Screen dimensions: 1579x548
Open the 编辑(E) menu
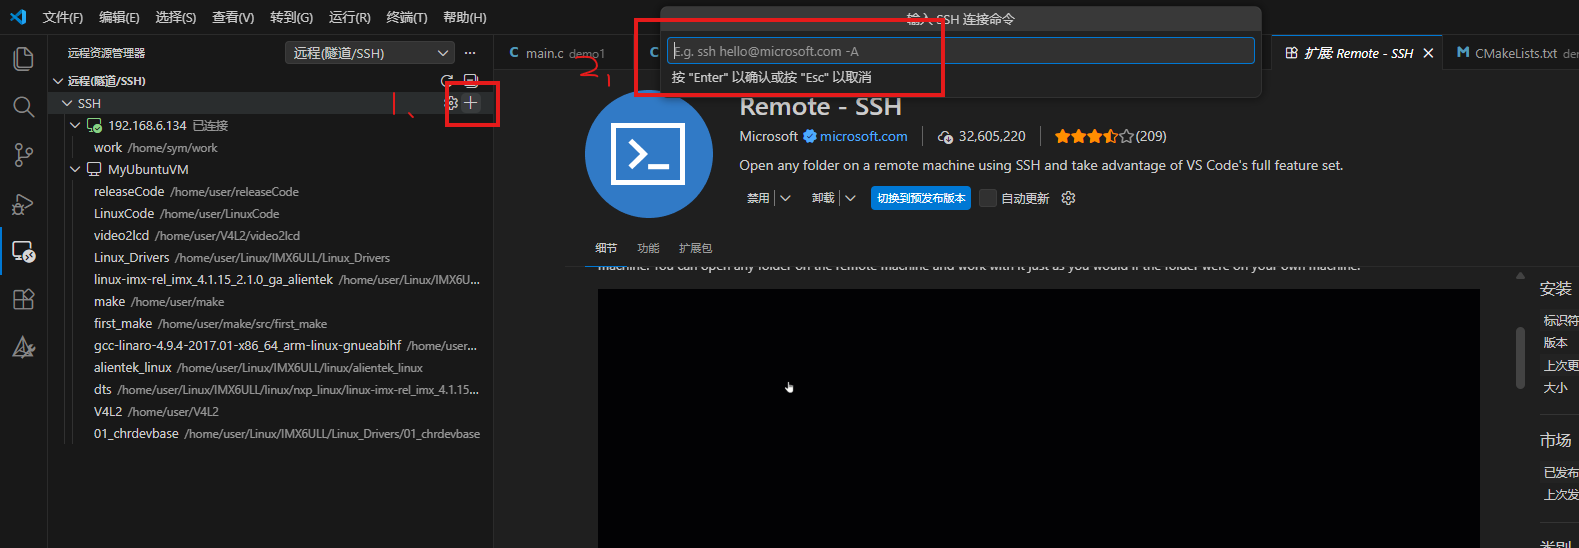click(x=119, y=17)
